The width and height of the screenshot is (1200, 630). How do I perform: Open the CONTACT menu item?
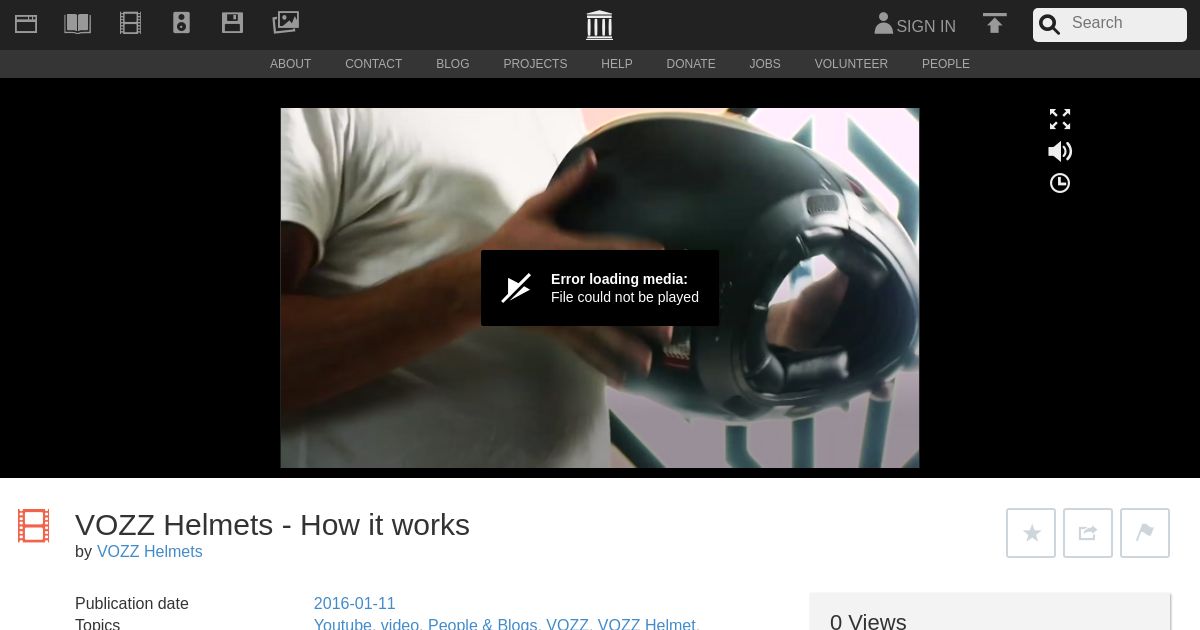pos(374,64)
